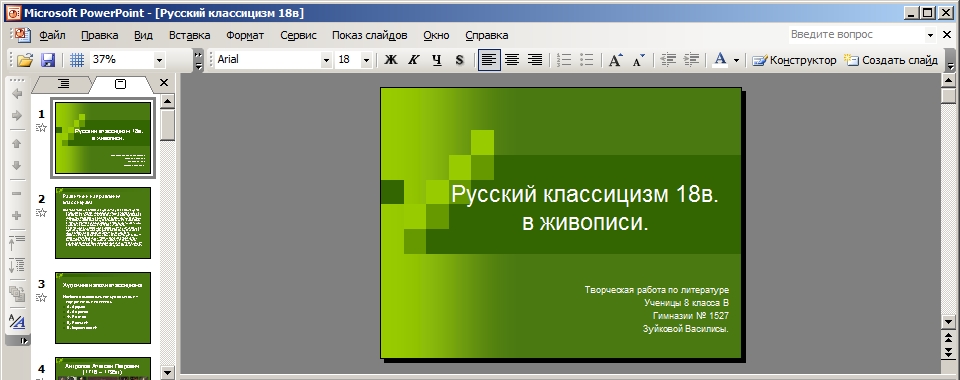Image resolution: width=960 pixels, height=380 pixels.
Task: Select slide 3 thumbnail
Action: point(103,308)
